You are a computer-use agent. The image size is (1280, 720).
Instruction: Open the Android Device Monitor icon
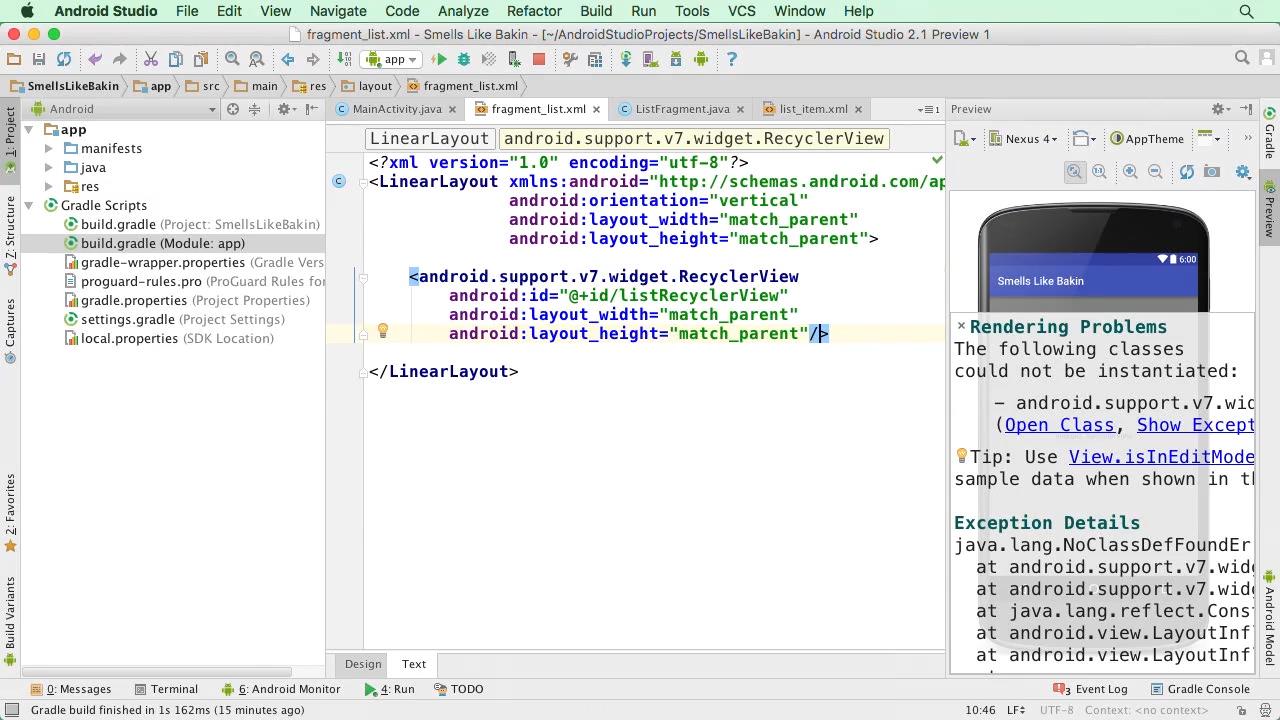point(701,60)
